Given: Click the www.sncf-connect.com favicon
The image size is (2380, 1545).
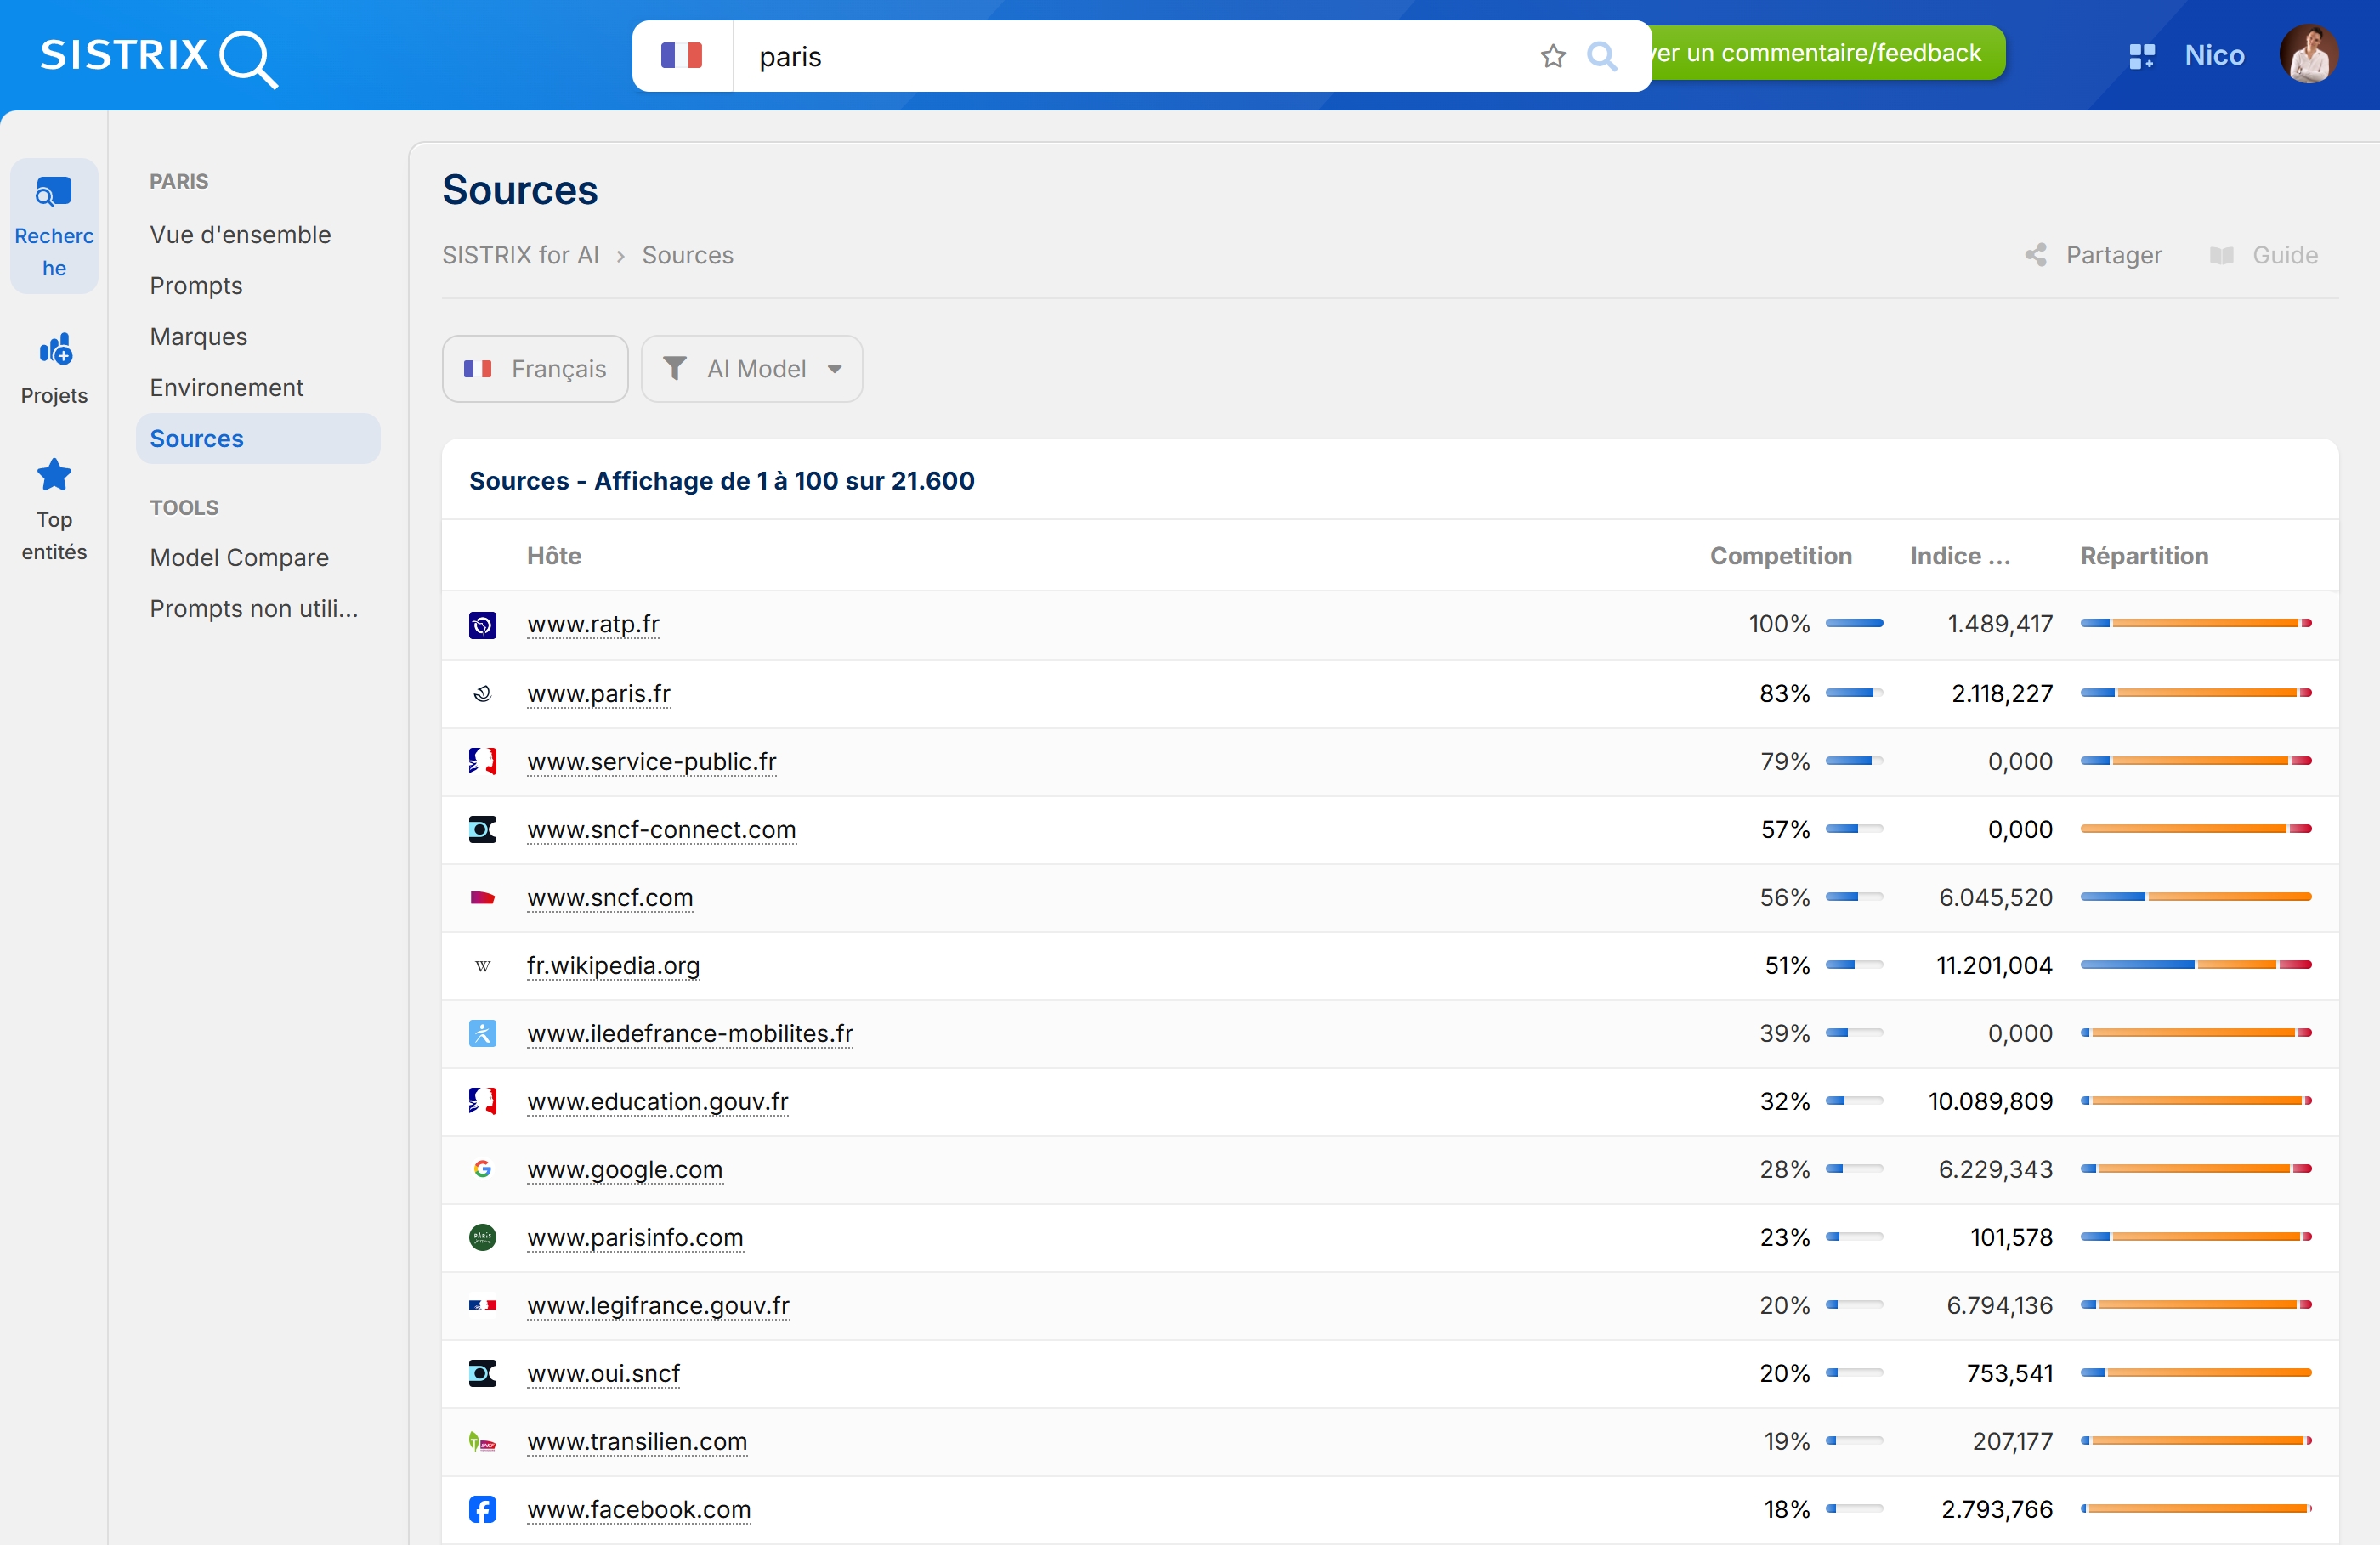Looking at the screenshot, I should click(483, 829).
